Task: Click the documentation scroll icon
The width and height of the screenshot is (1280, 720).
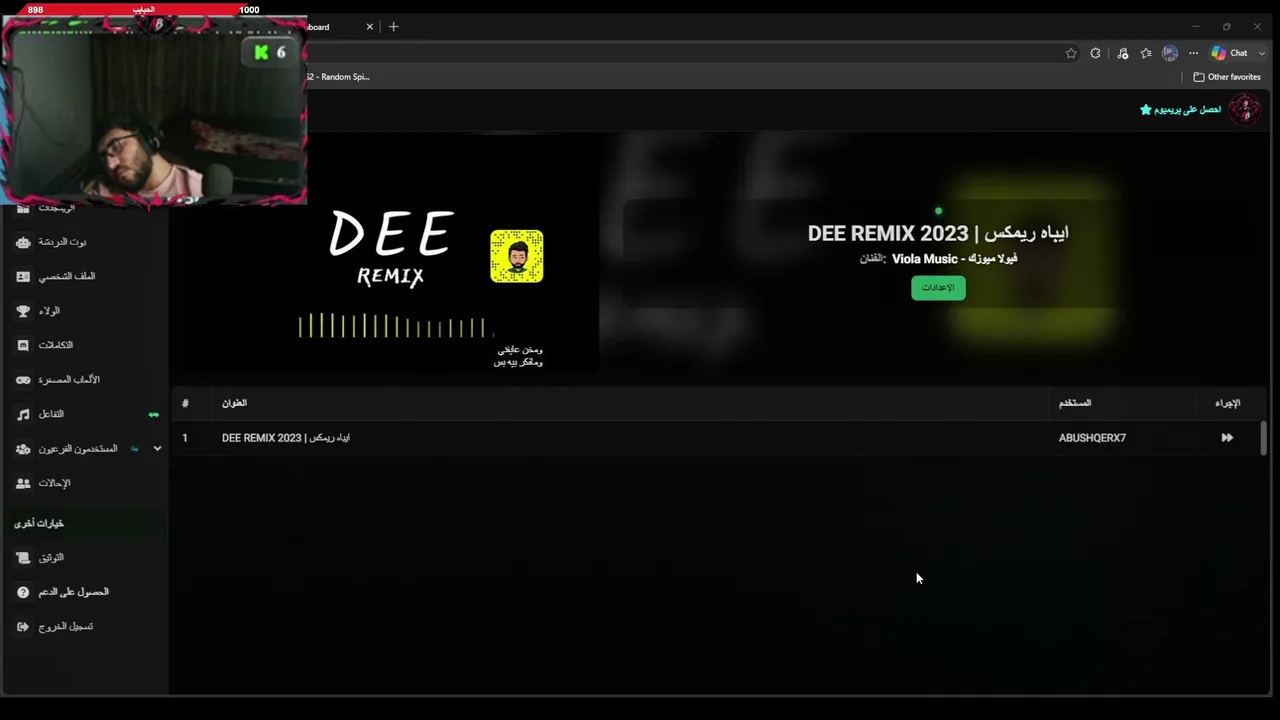Action: 23,558
